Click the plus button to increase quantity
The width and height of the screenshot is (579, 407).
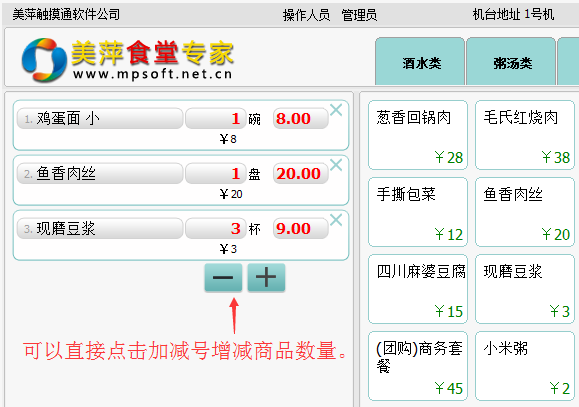coord(266,277)
